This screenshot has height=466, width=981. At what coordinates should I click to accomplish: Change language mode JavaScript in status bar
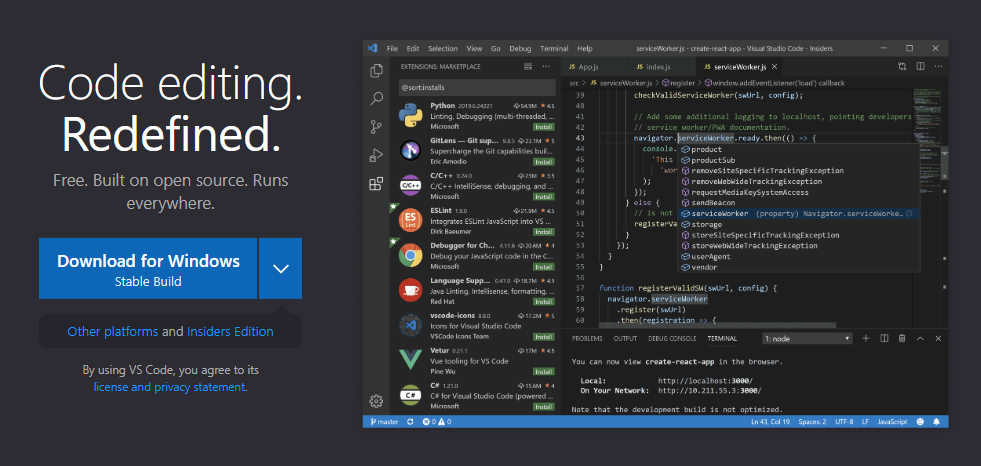(x=892, y=422)
